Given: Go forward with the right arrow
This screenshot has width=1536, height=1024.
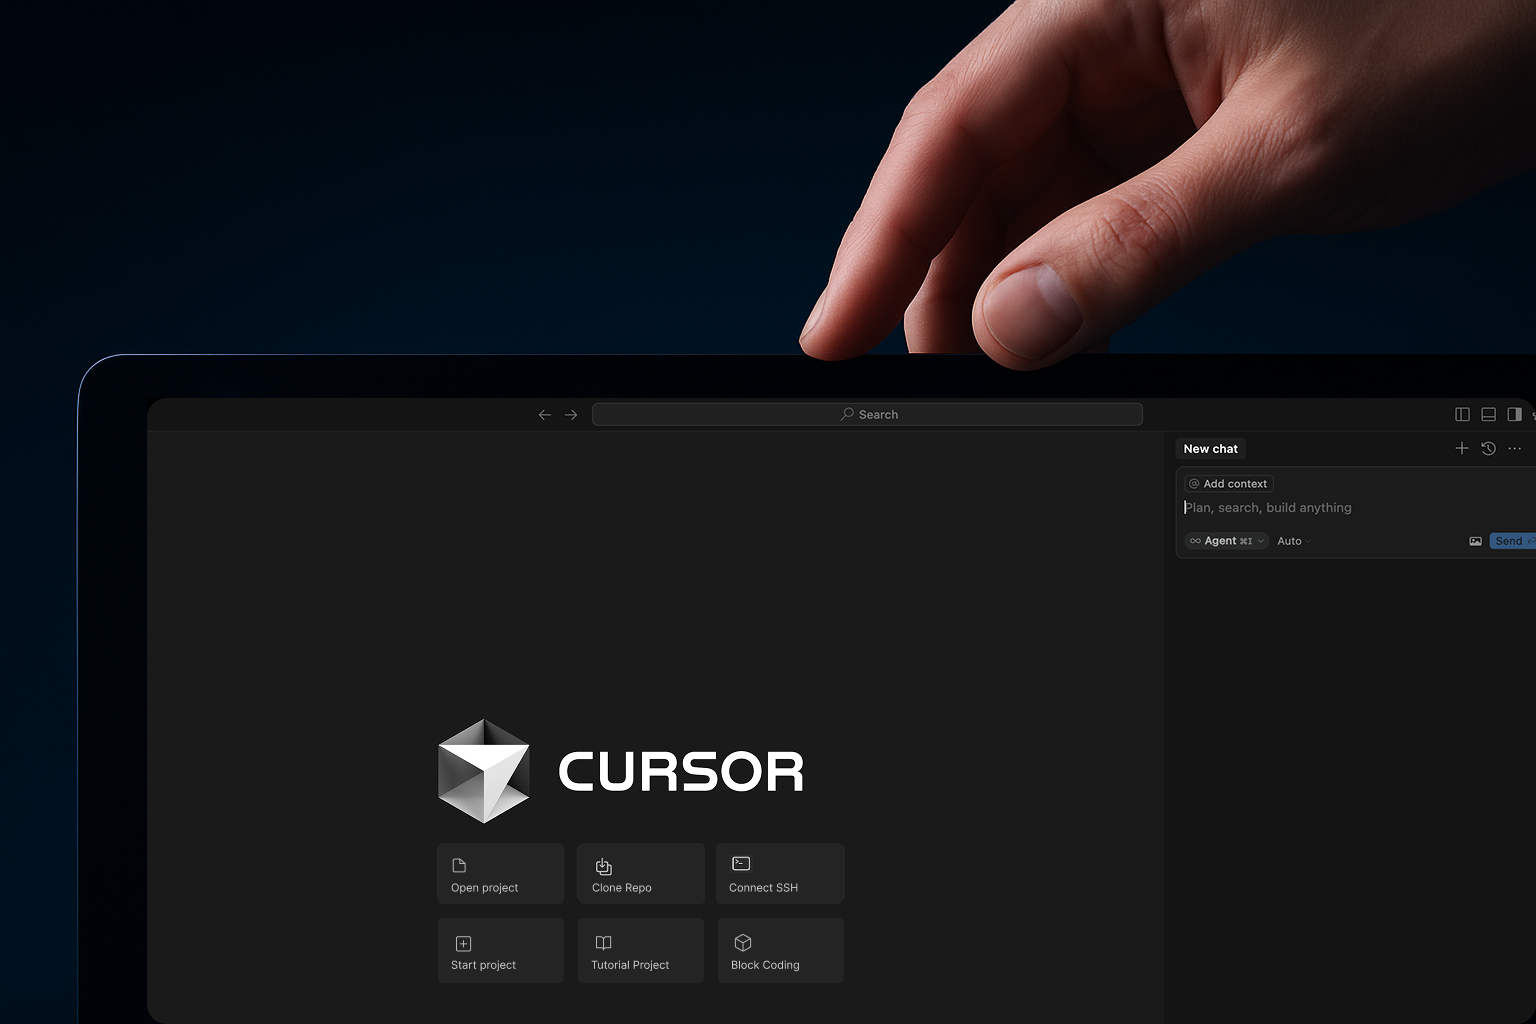Looking at the screenshot, I should [571, 415].
